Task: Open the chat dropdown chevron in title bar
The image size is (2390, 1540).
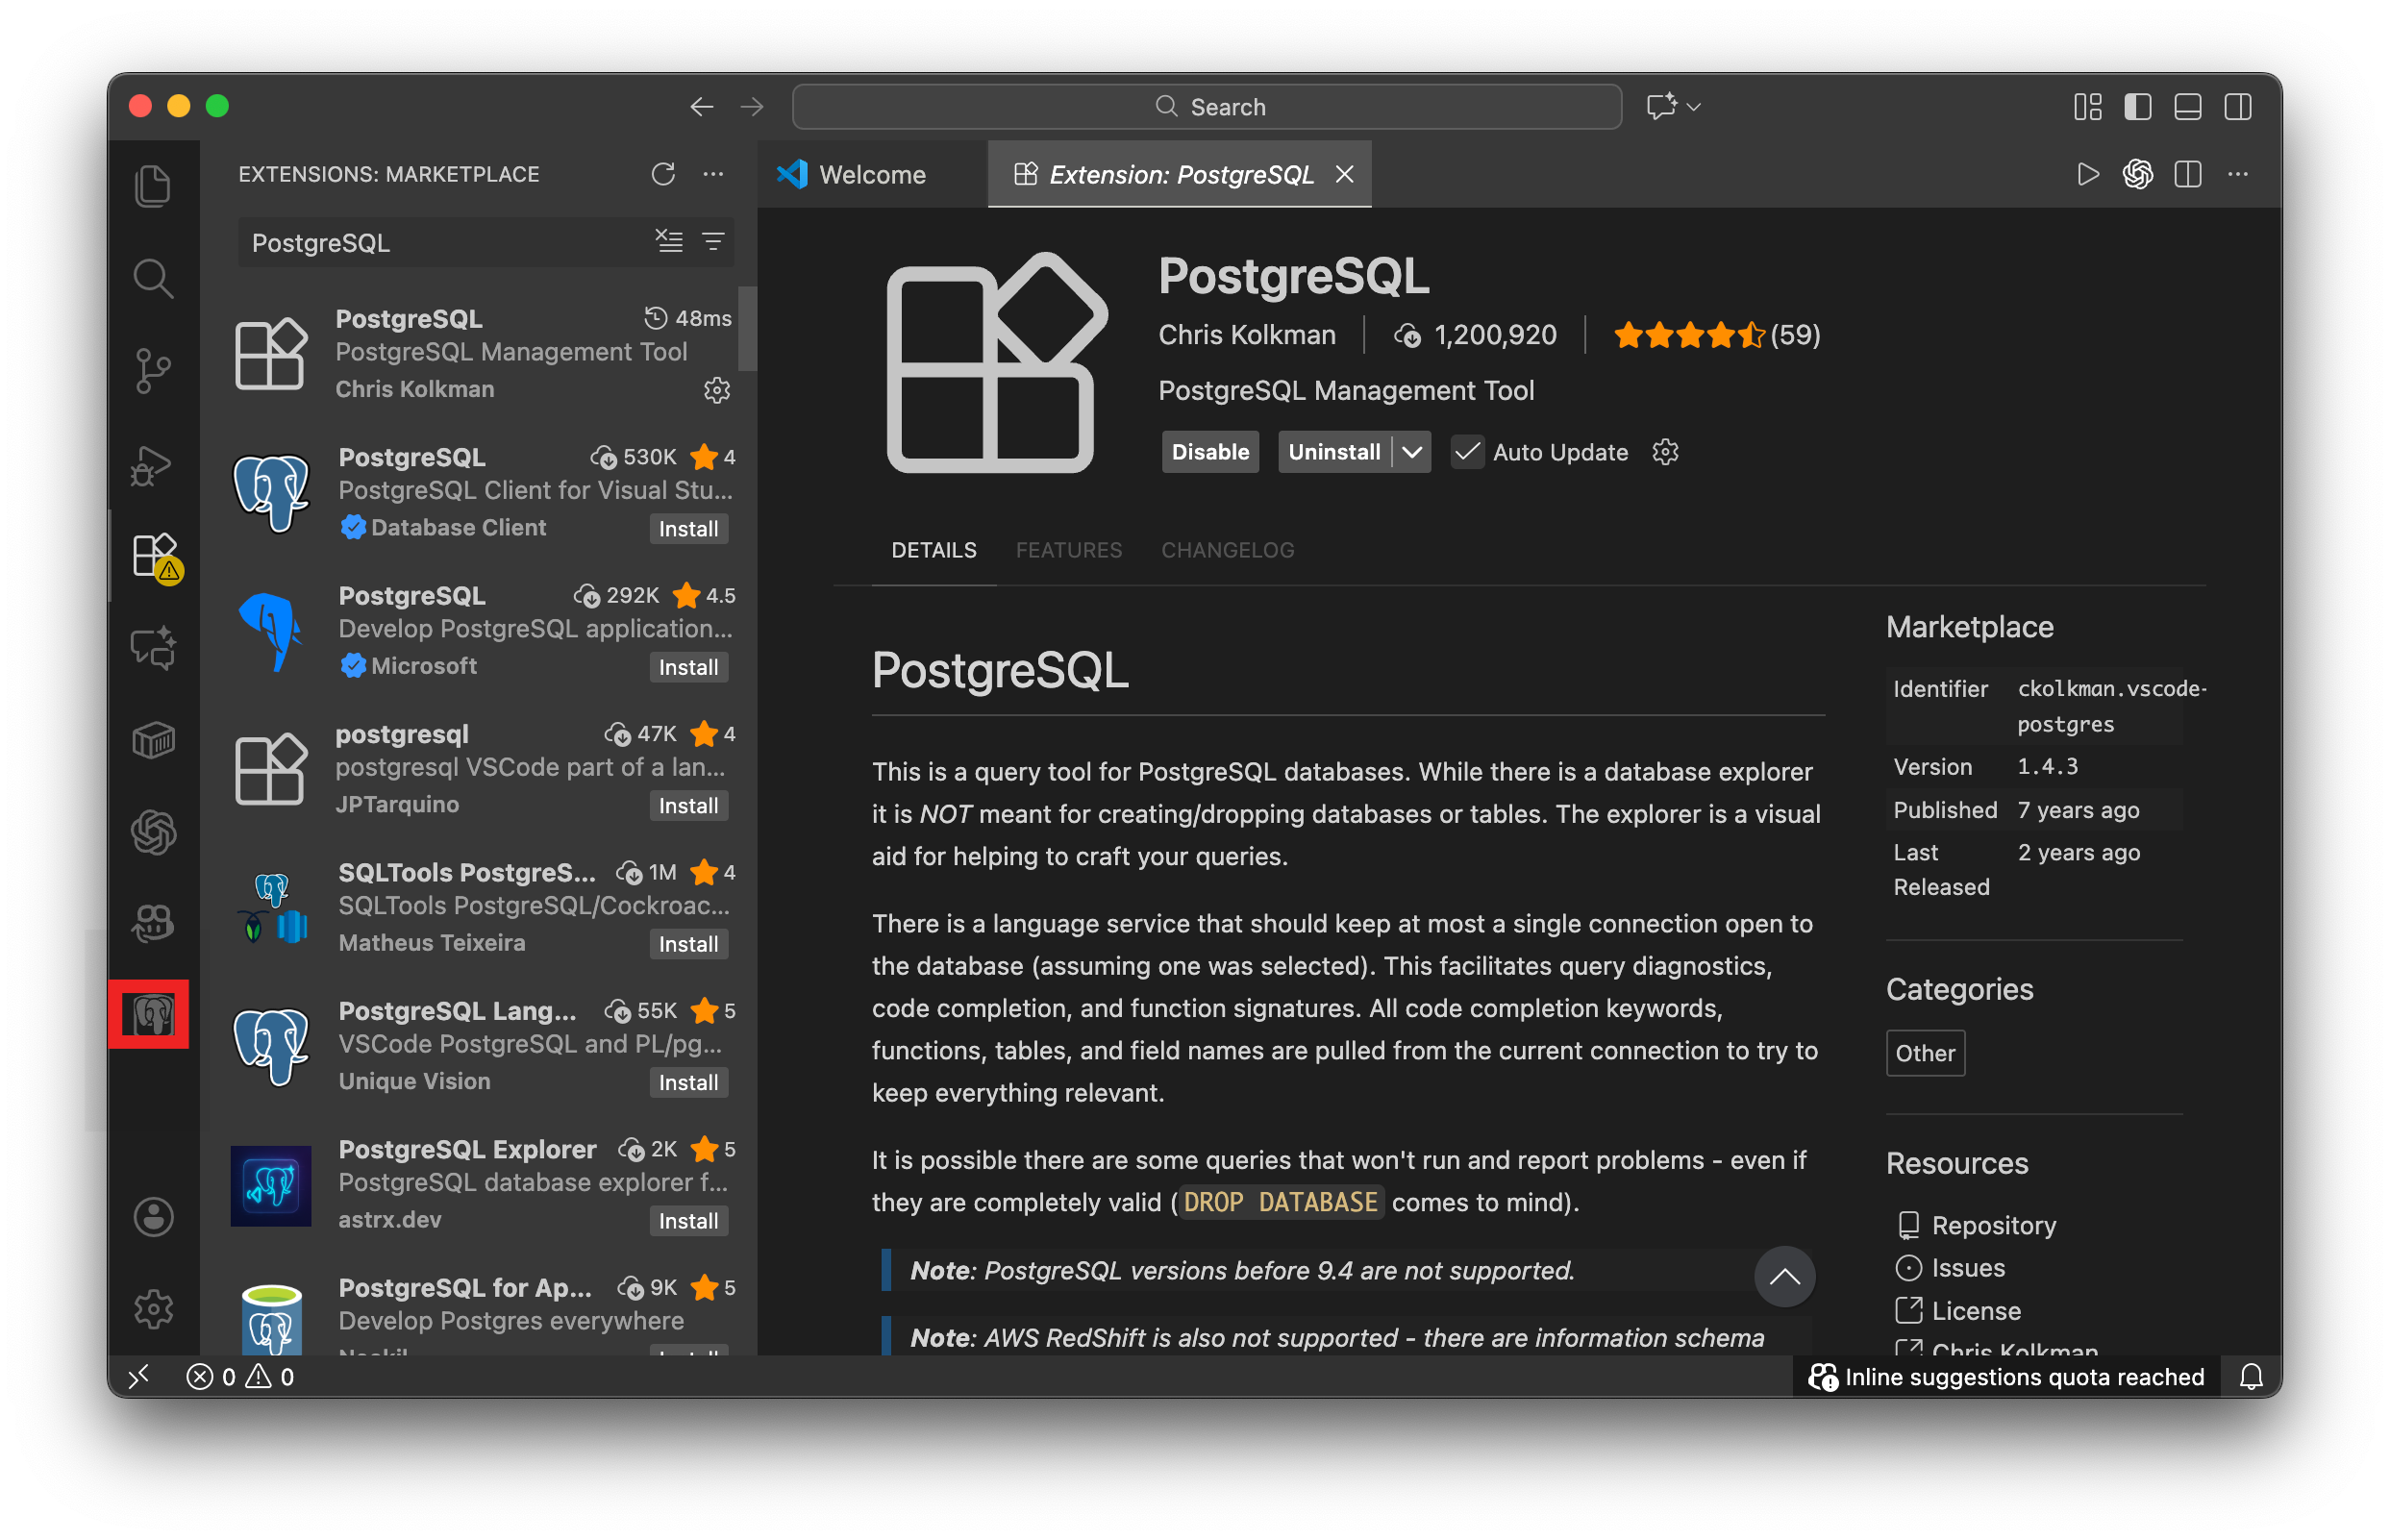Action: click(x=1693, y=107)
